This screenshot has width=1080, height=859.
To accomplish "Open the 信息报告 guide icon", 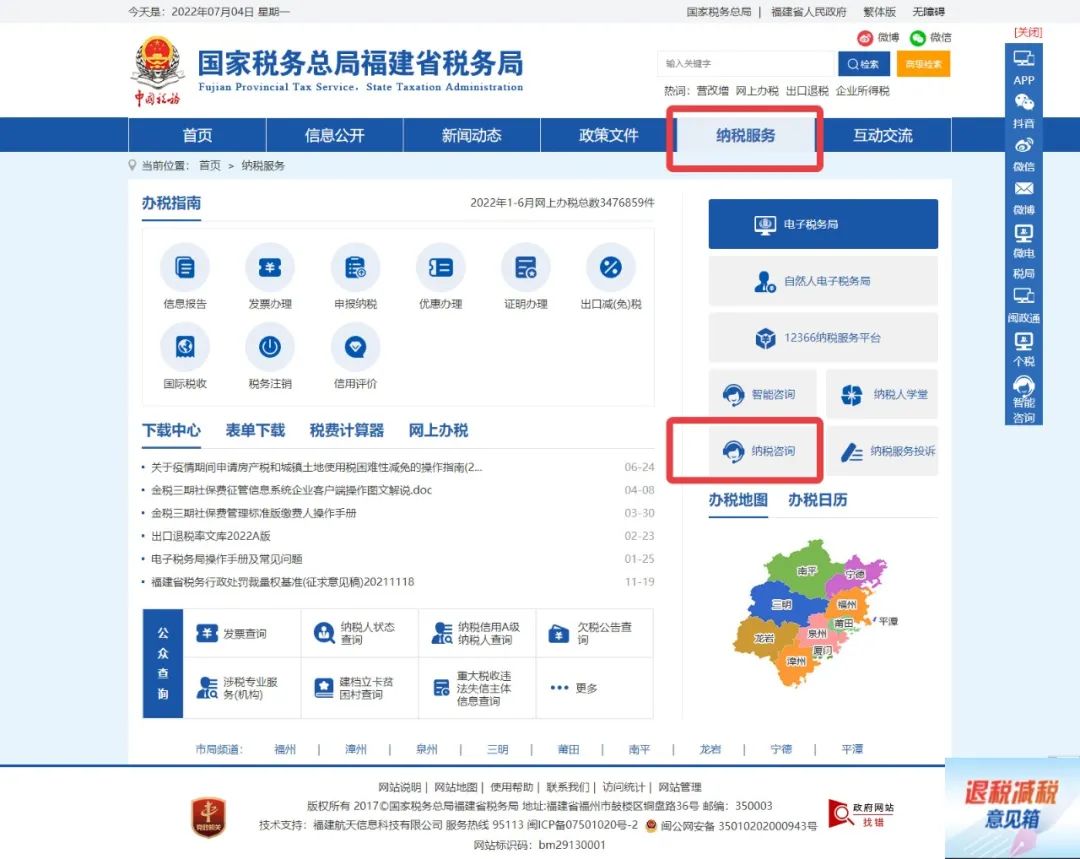I will [x=185, y=267].
